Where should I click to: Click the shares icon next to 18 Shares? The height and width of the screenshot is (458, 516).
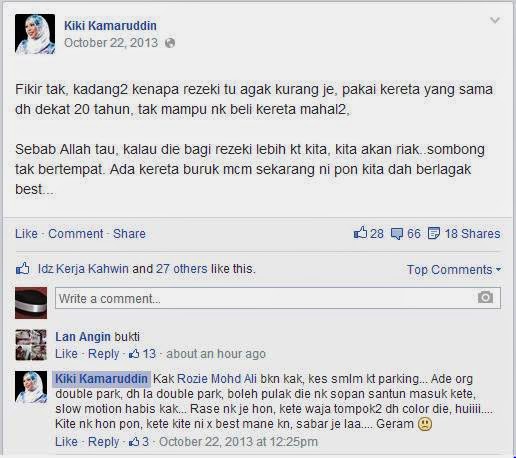433,233
